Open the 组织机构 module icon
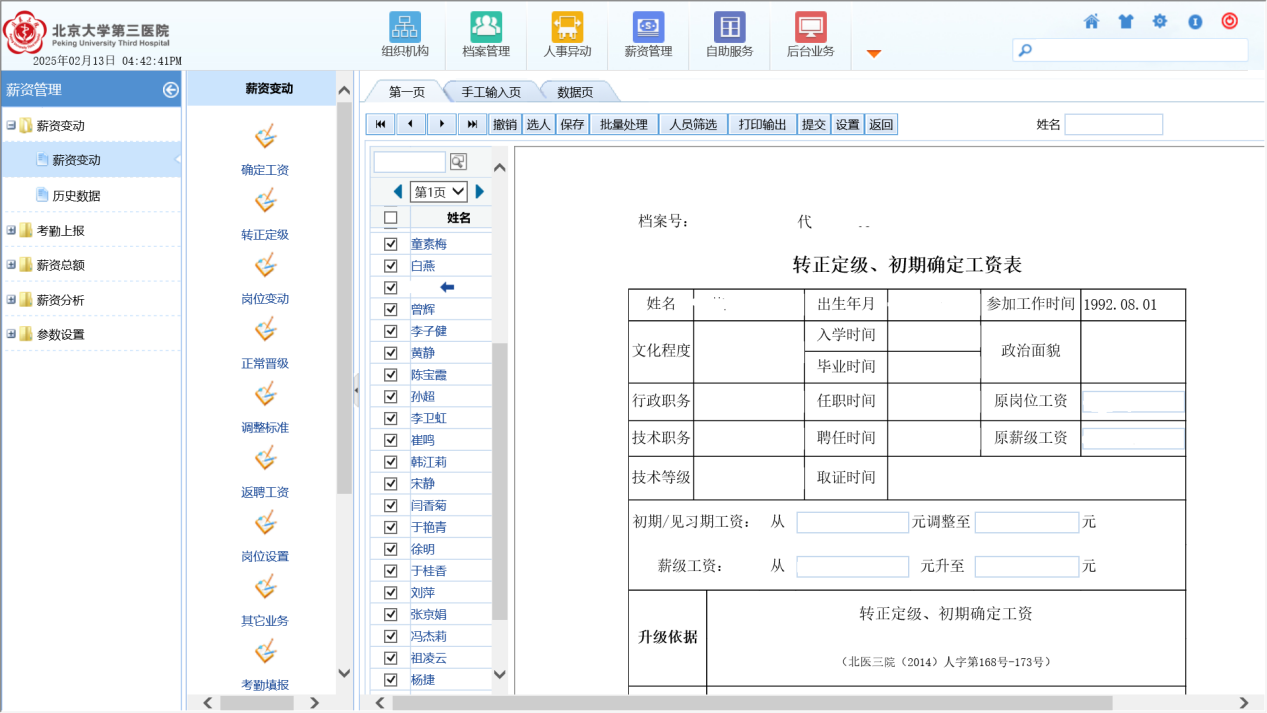Image resolution: width=1267 pixels, height=713 pixels. tap(404, 27)
